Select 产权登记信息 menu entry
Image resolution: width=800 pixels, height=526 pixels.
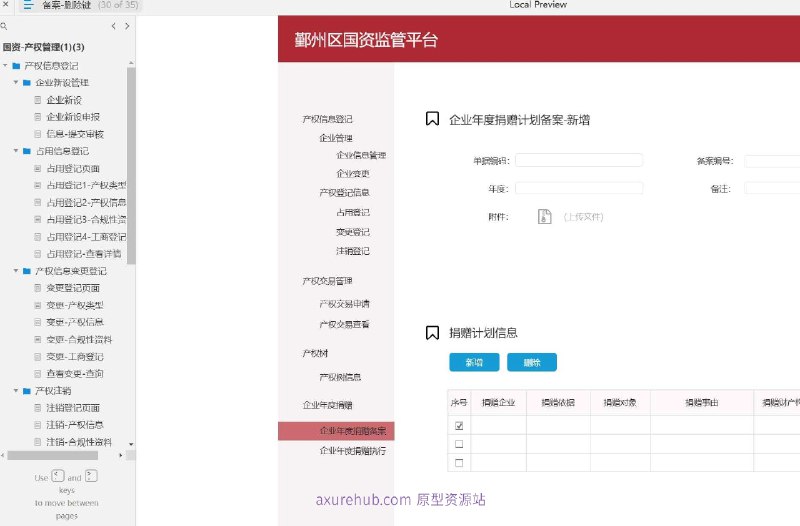(344, 192)
